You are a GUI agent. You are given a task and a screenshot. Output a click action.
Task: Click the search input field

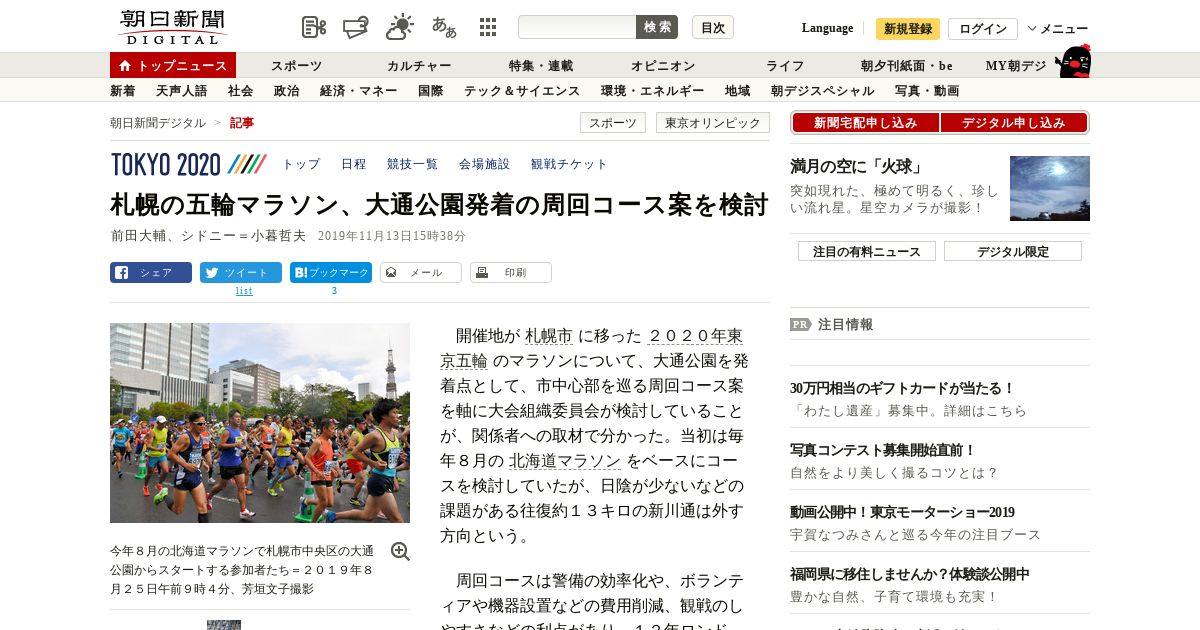(577, 27)
